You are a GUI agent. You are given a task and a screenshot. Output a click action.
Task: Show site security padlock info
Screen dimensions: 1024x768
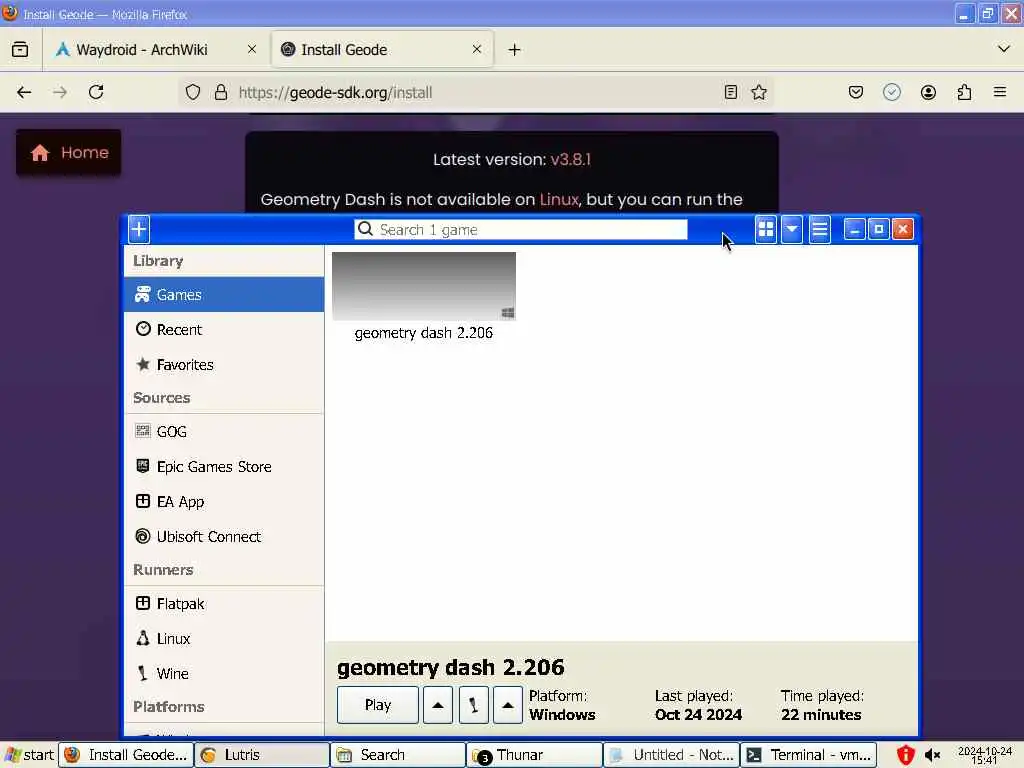pos(221,92)
